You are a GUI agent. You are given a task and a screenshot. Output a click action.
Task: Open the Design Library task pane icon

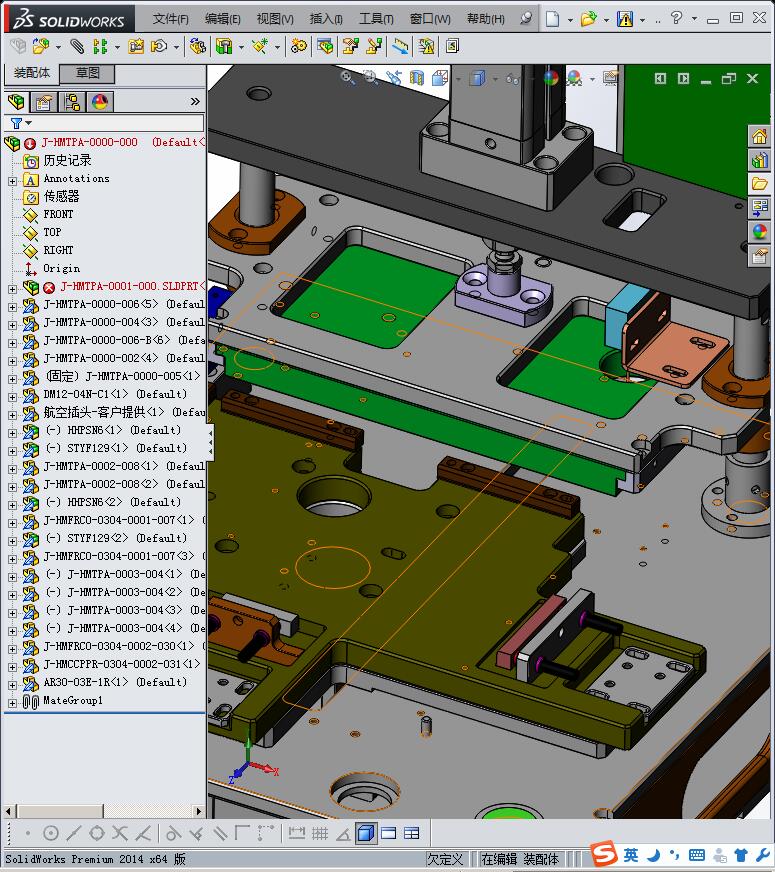click(759, 160)
